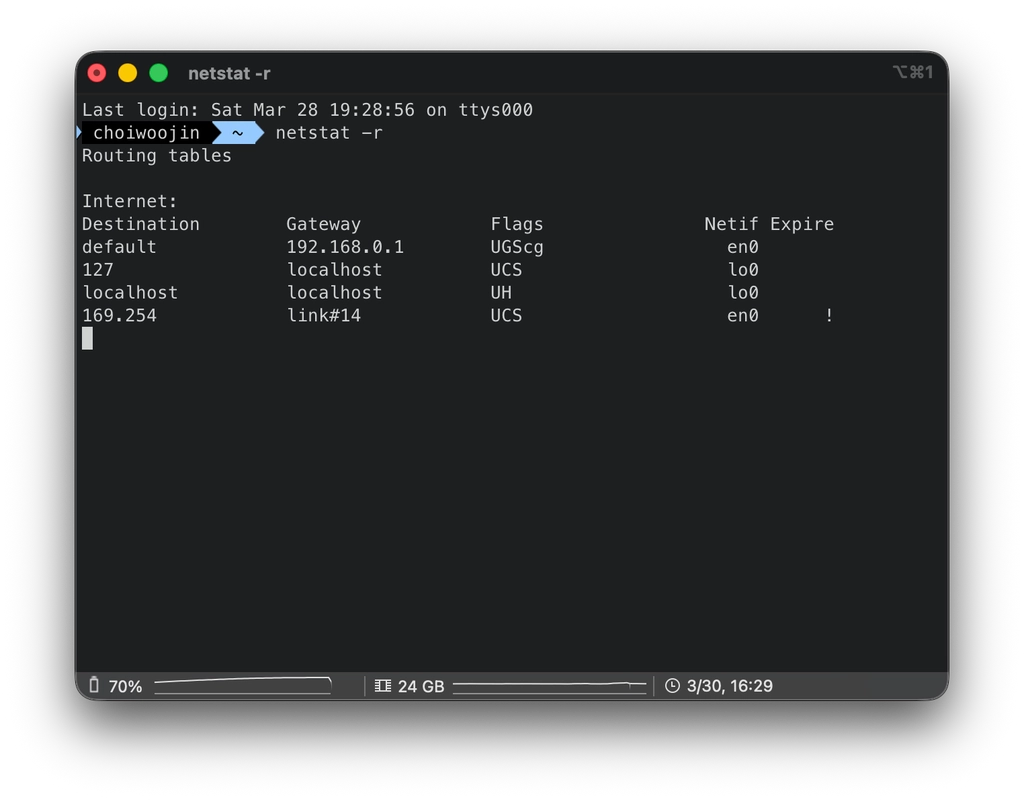The image size is (1024, 800).
Task: Click the battery usage history graph
Action: [x=243, y=685]
